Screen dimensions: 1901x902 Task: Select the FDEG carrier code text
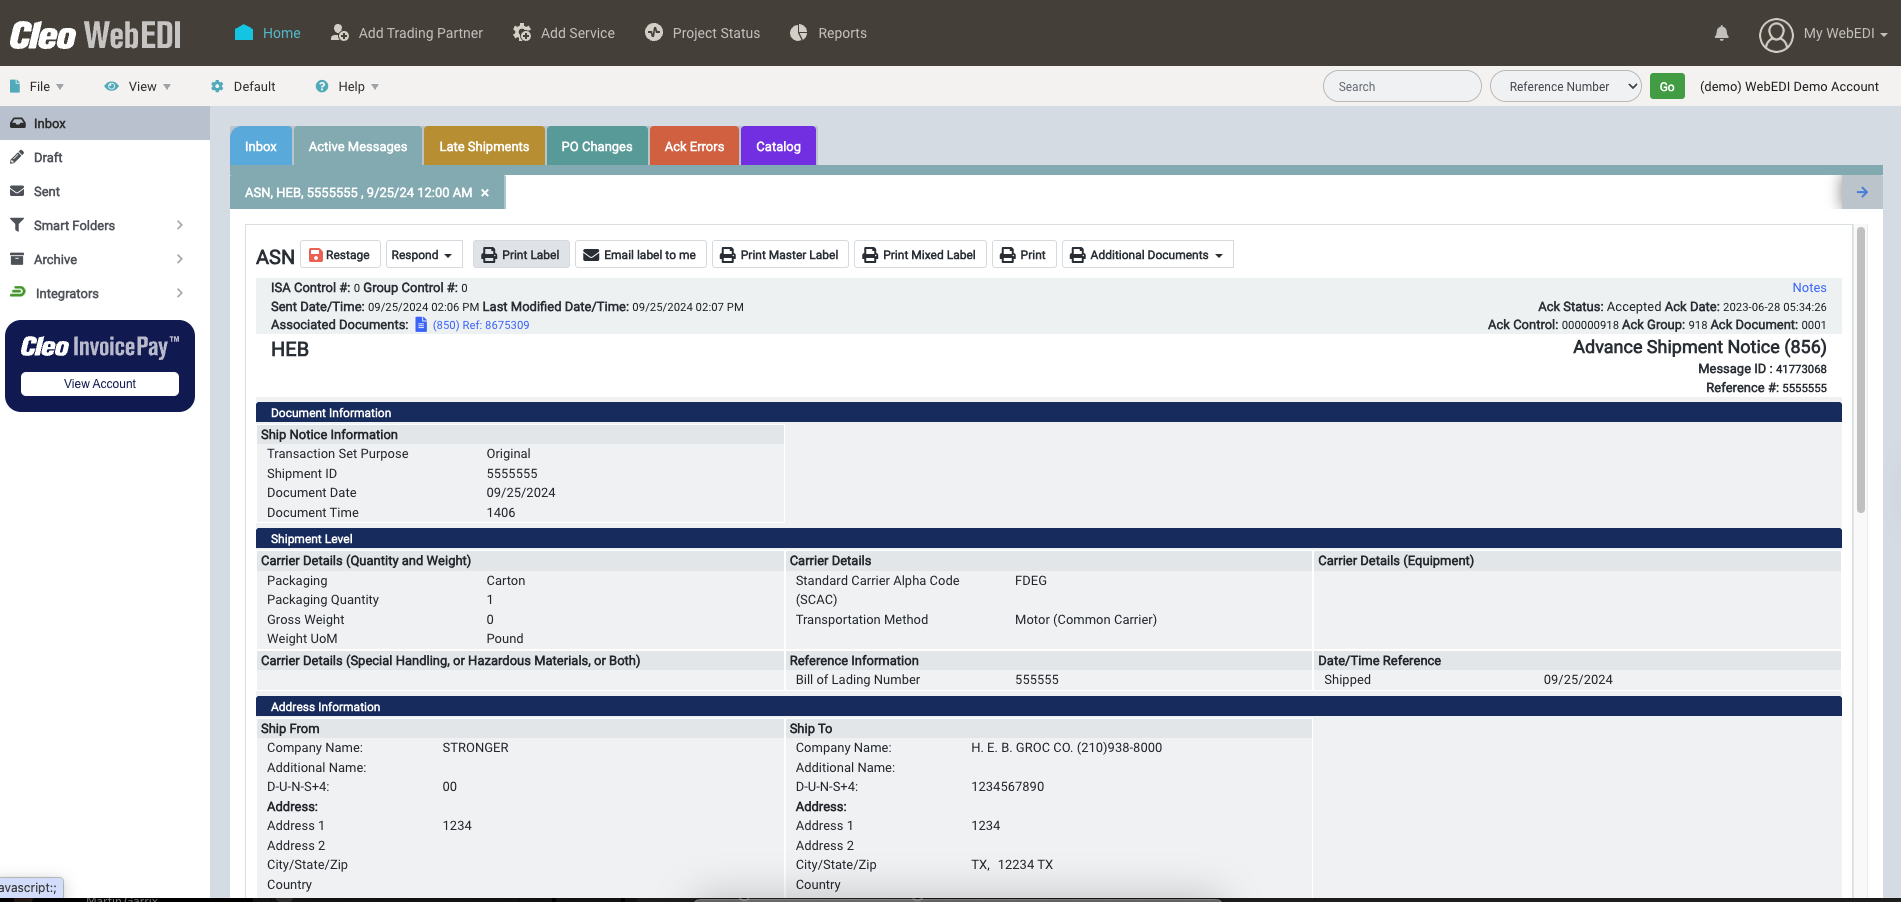[x=1031, y=581]
